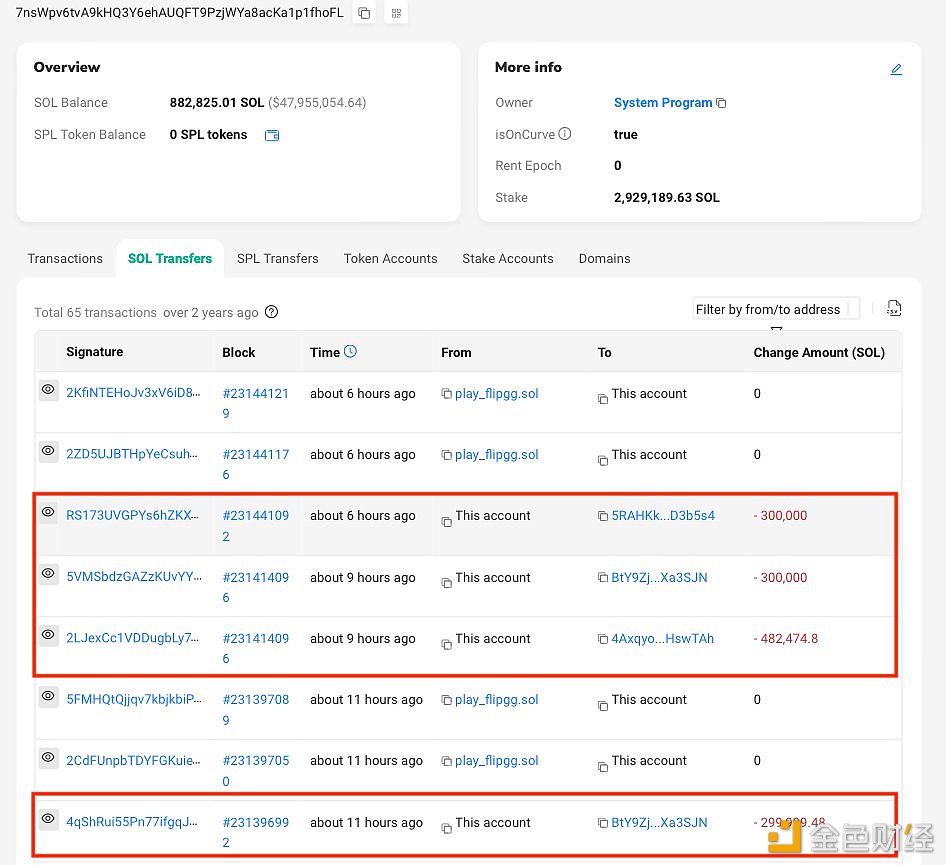Copy This account in 4qShRui55 row

click(x=446, y=829)
